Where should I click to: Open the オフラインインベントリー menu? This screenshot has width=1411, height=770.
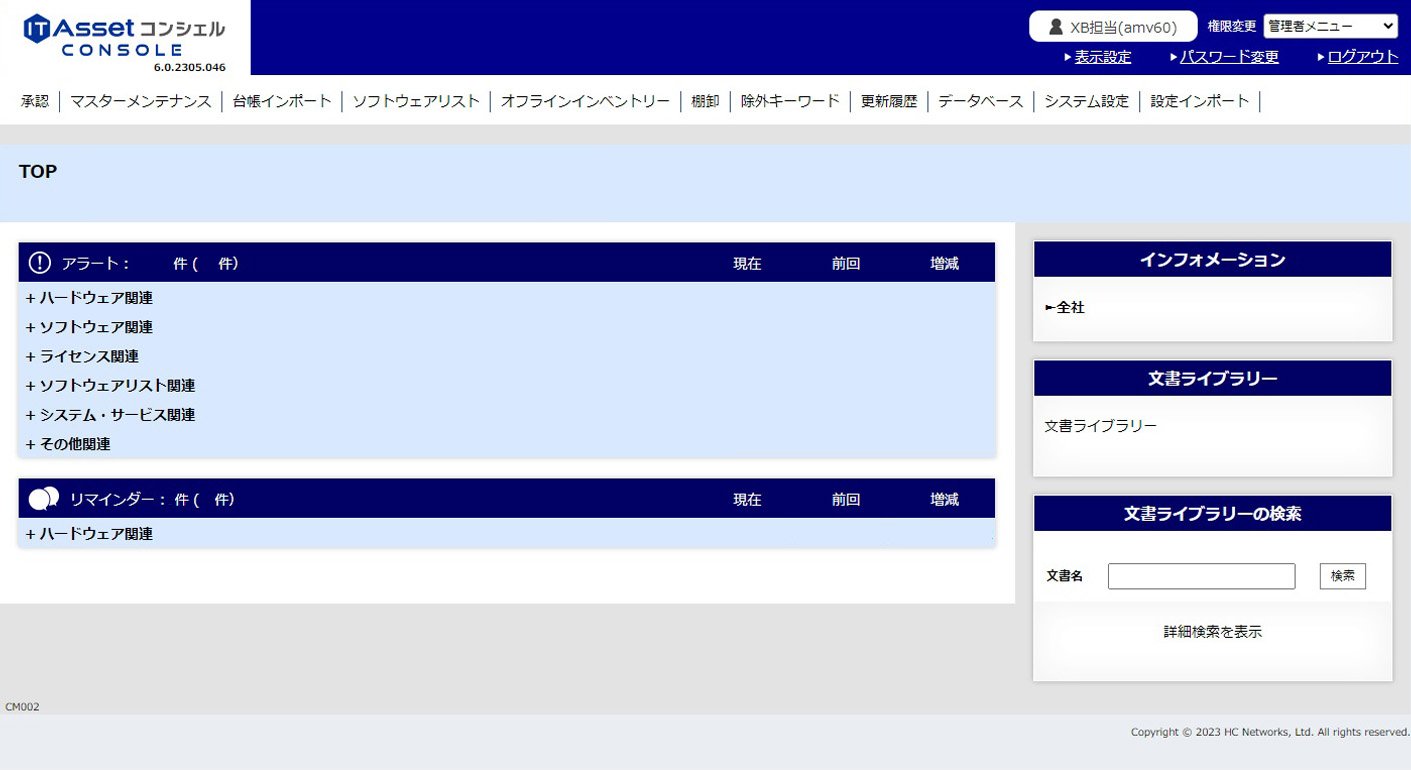[585, 101]
